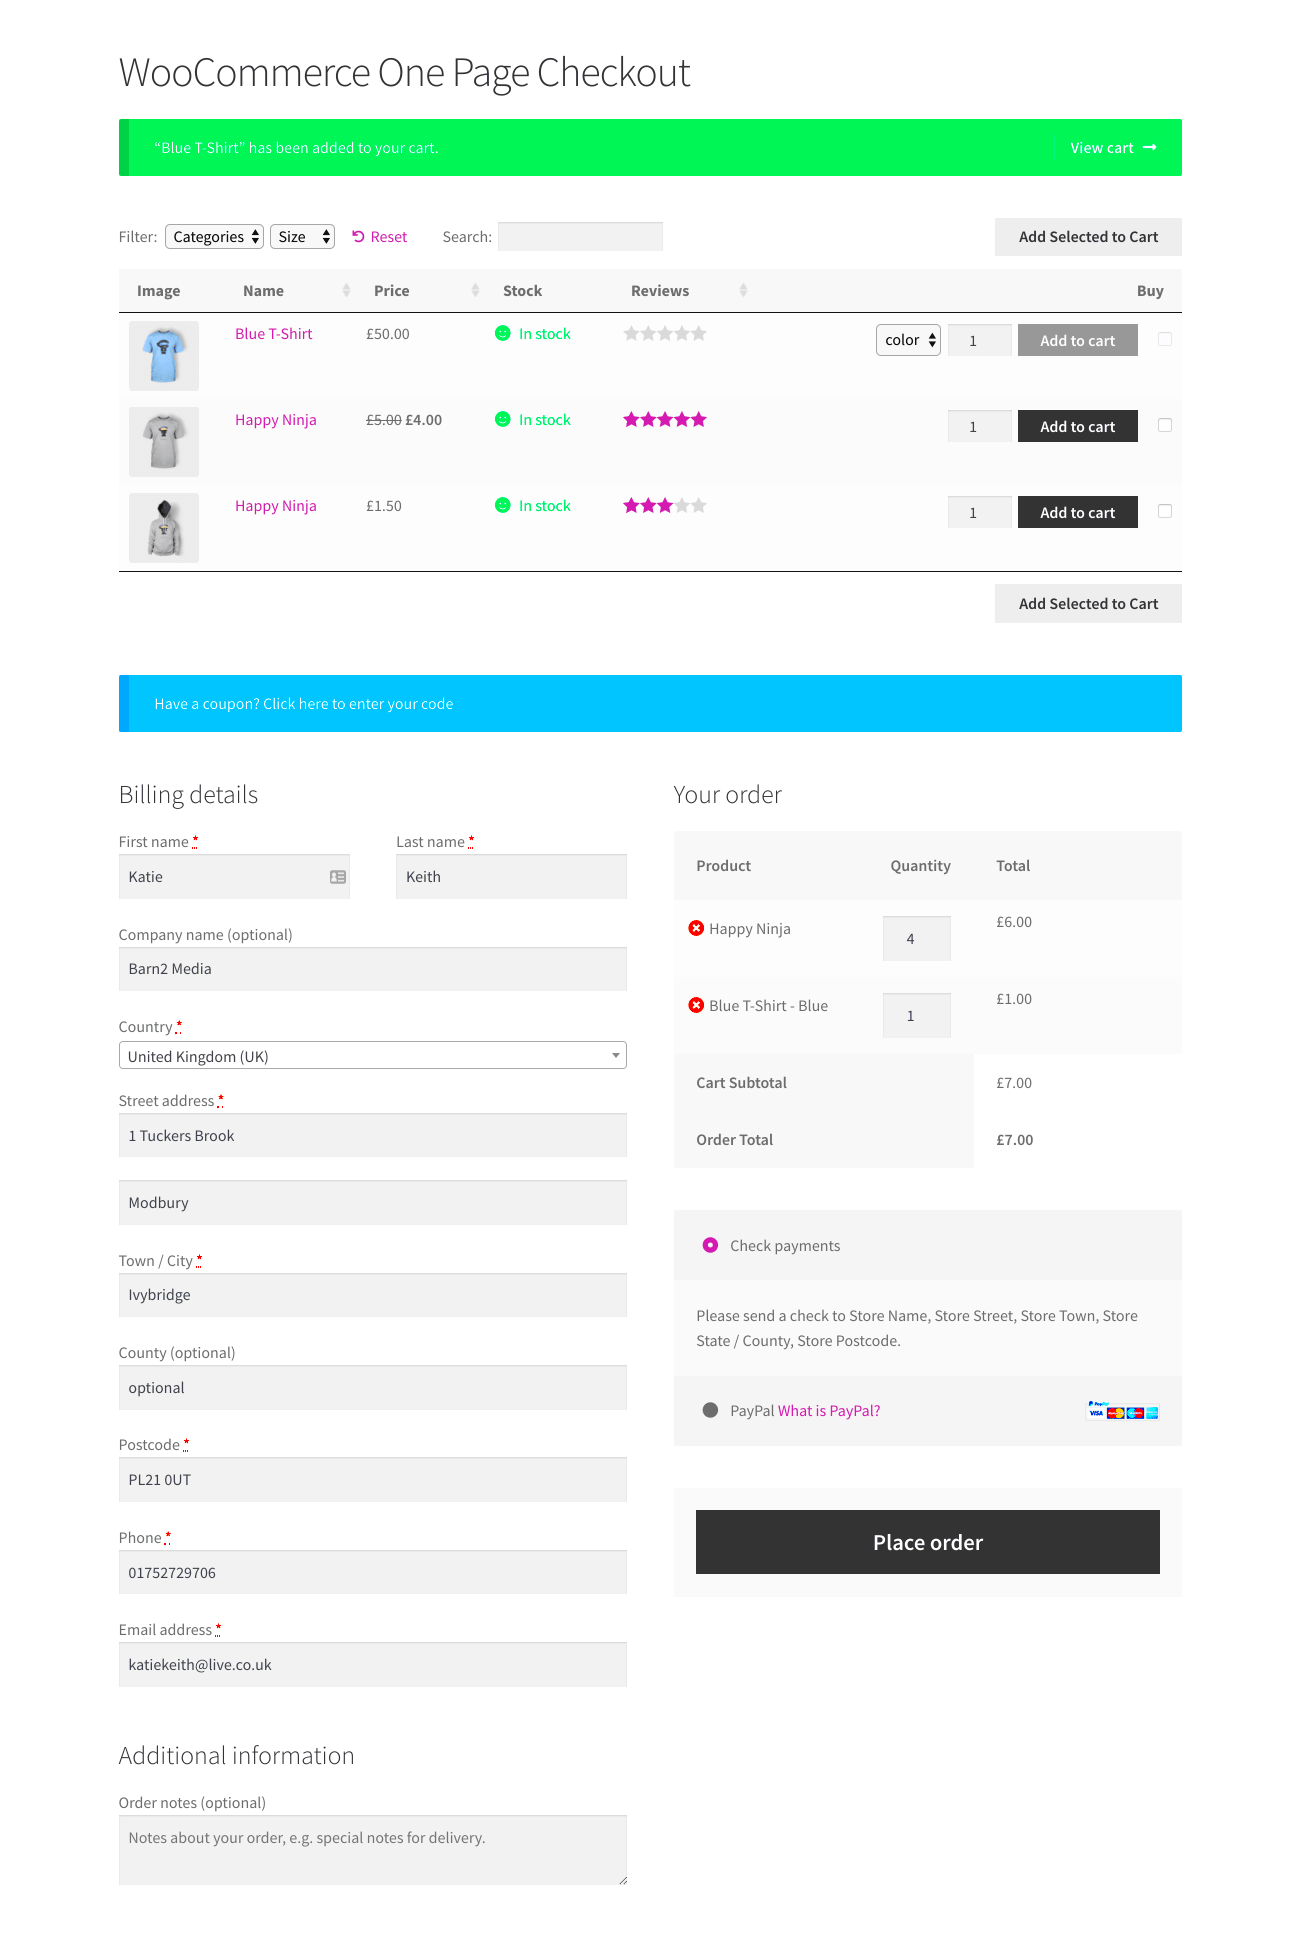The width and height of the screenshot is (1300, 1944).
Task: Click the PayPal accepted cards logo
Action: tap(1123, 1411)
